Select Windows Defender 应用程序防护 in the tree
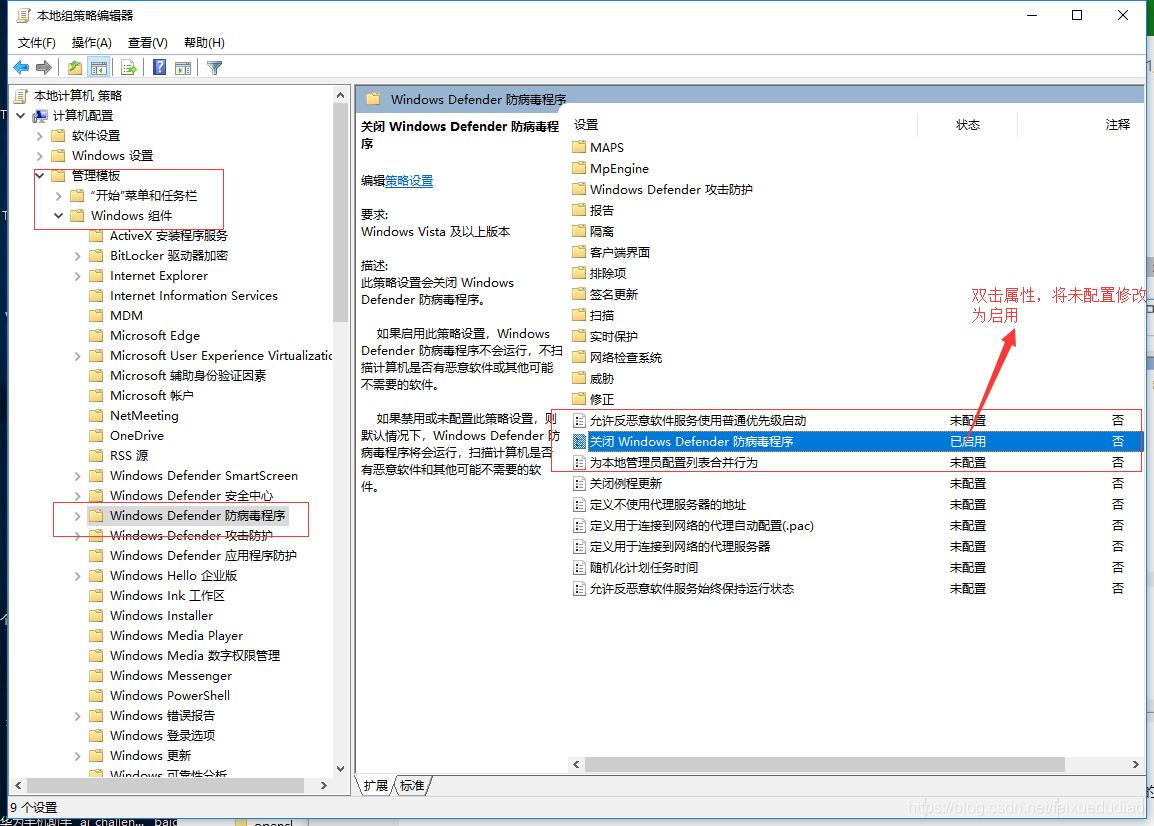1154x826 pixels. (x=203, y=555)
